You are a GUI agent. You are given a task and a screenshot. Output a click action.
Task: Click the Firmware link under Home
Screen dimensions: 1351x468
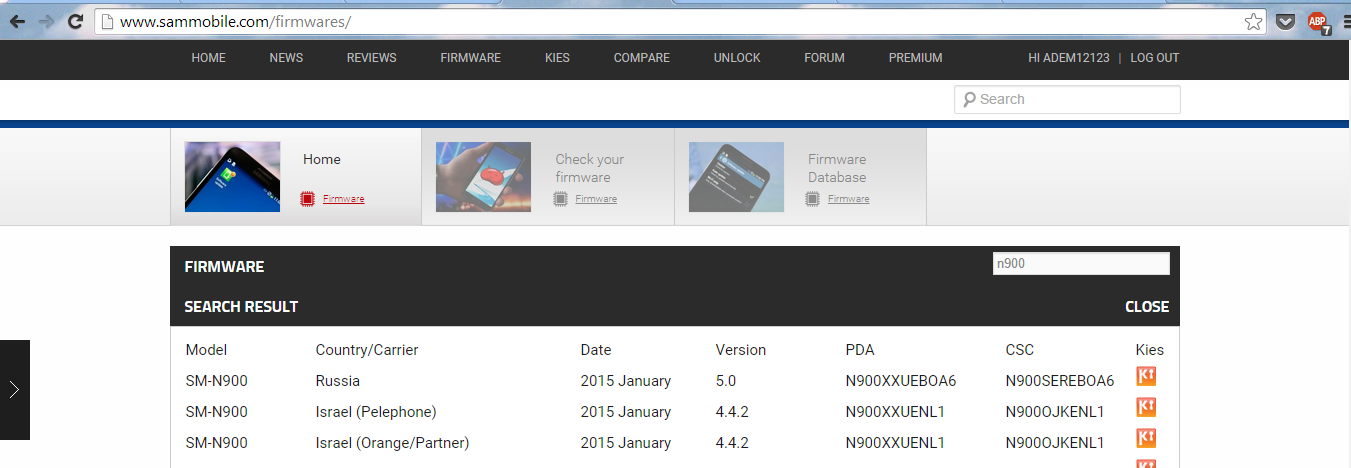coord(344,199)
